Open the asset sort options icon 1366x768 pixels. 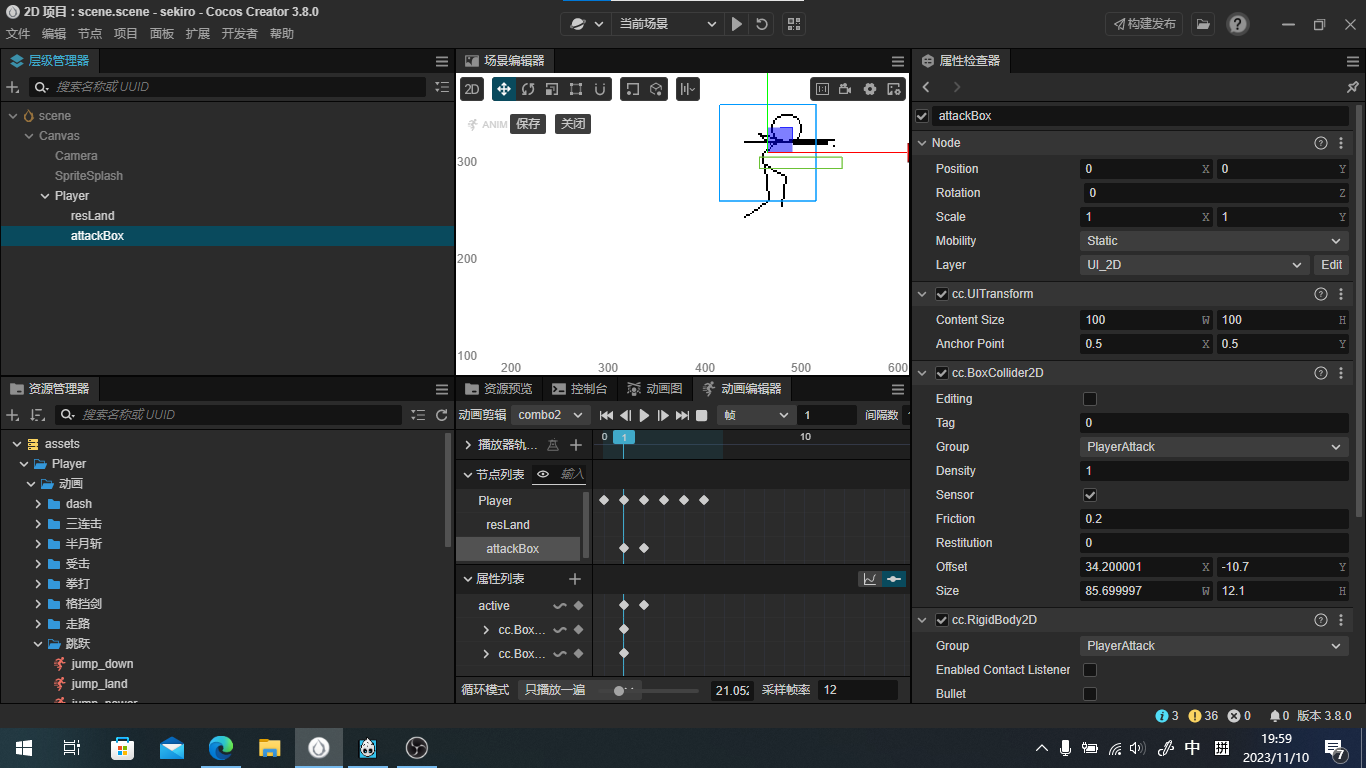click(37, 415)
